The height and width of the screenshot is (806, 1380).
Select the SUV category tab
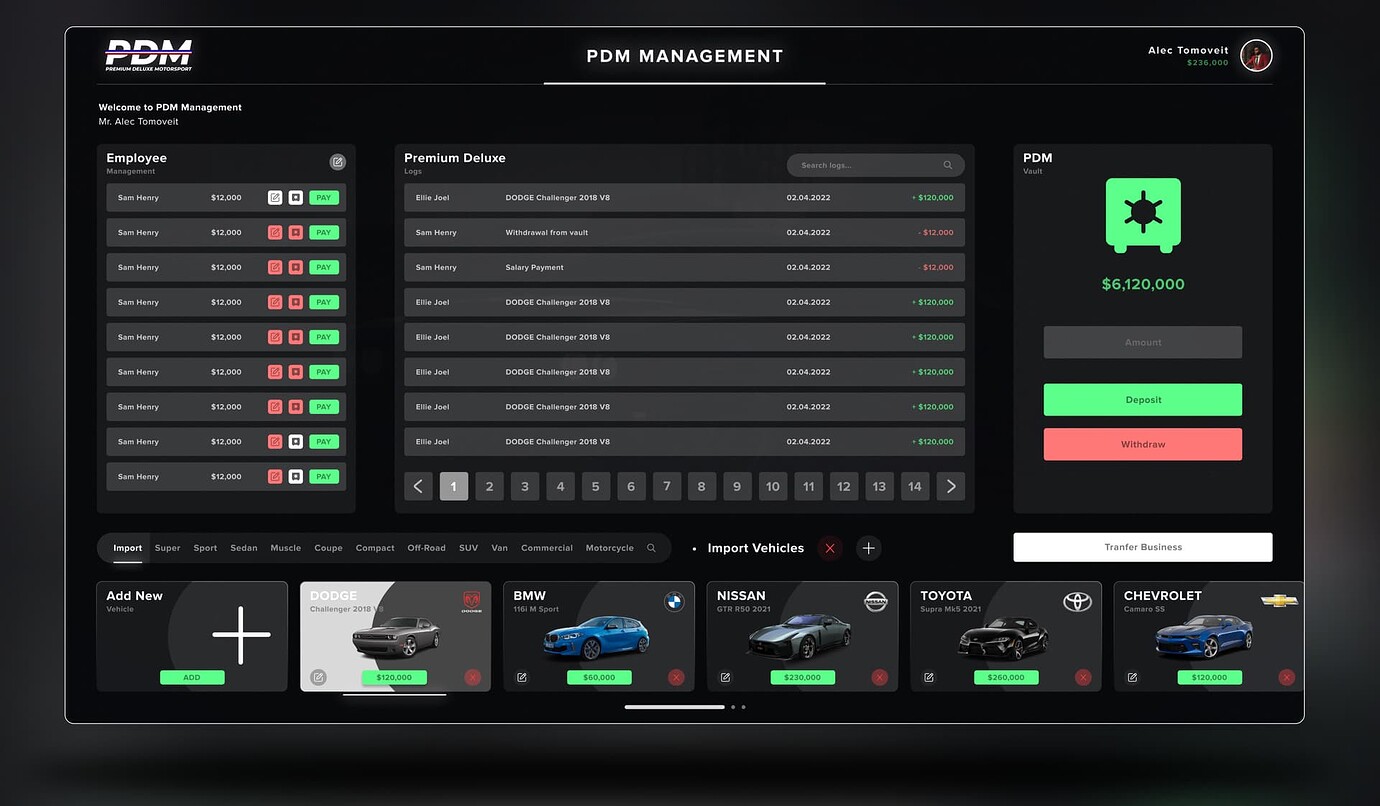click(x=468, y=548)
